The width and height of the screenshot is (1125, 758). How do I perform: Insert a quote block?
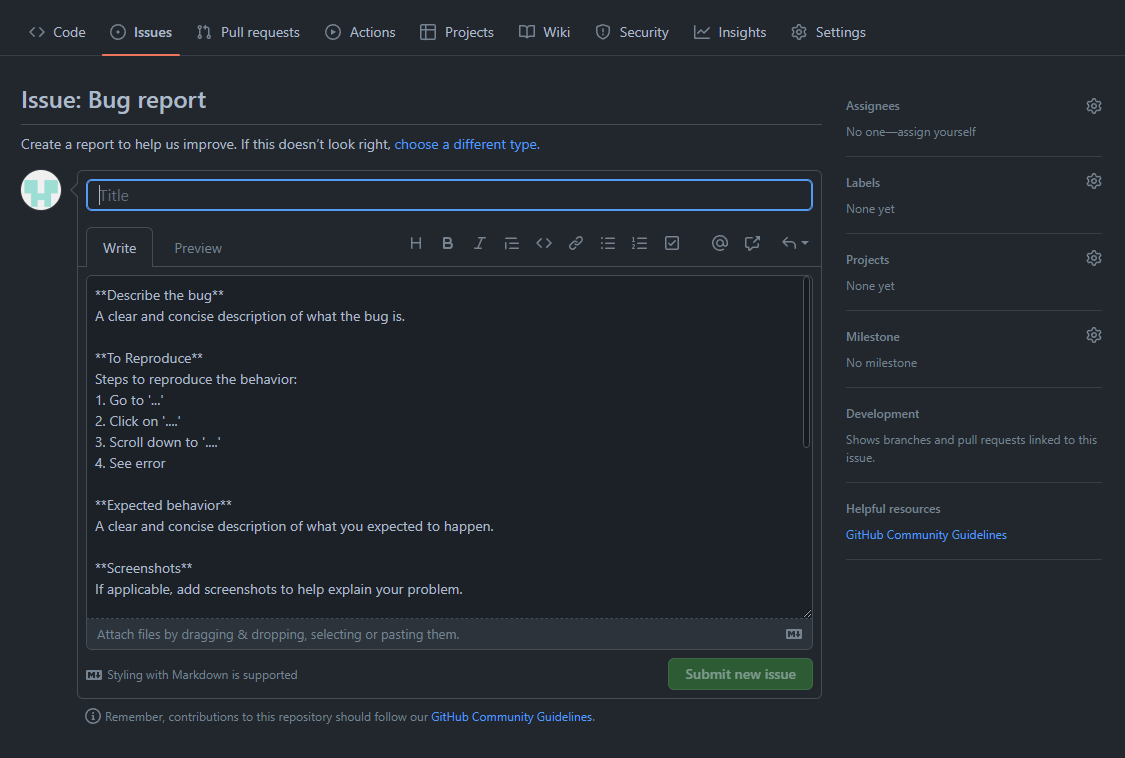click(512, 243)
